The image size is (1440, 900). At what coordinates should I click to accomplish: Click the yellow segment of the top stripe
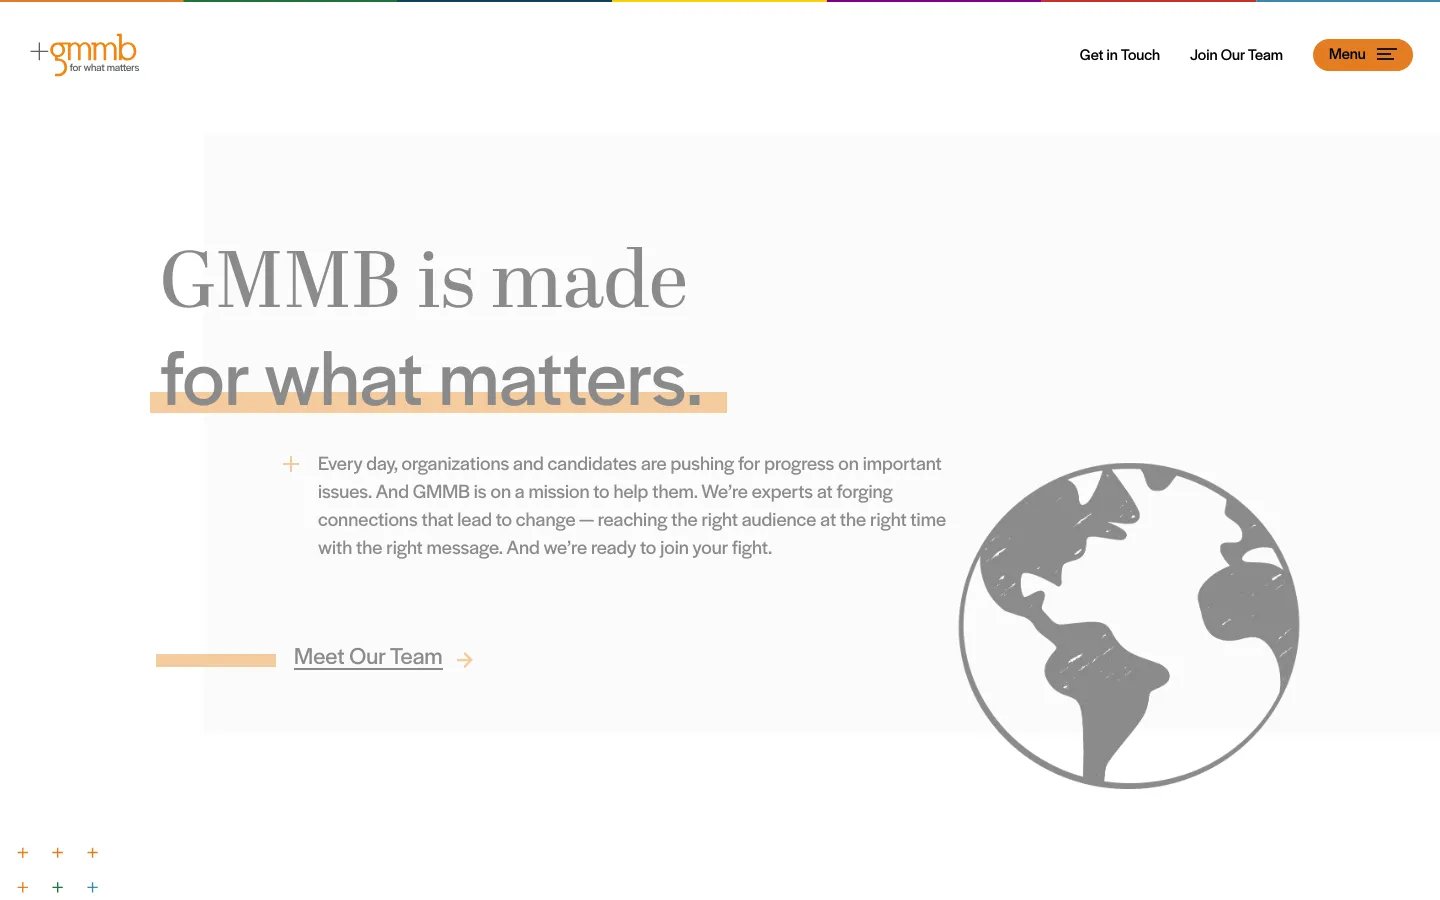(x=720, y=2)
